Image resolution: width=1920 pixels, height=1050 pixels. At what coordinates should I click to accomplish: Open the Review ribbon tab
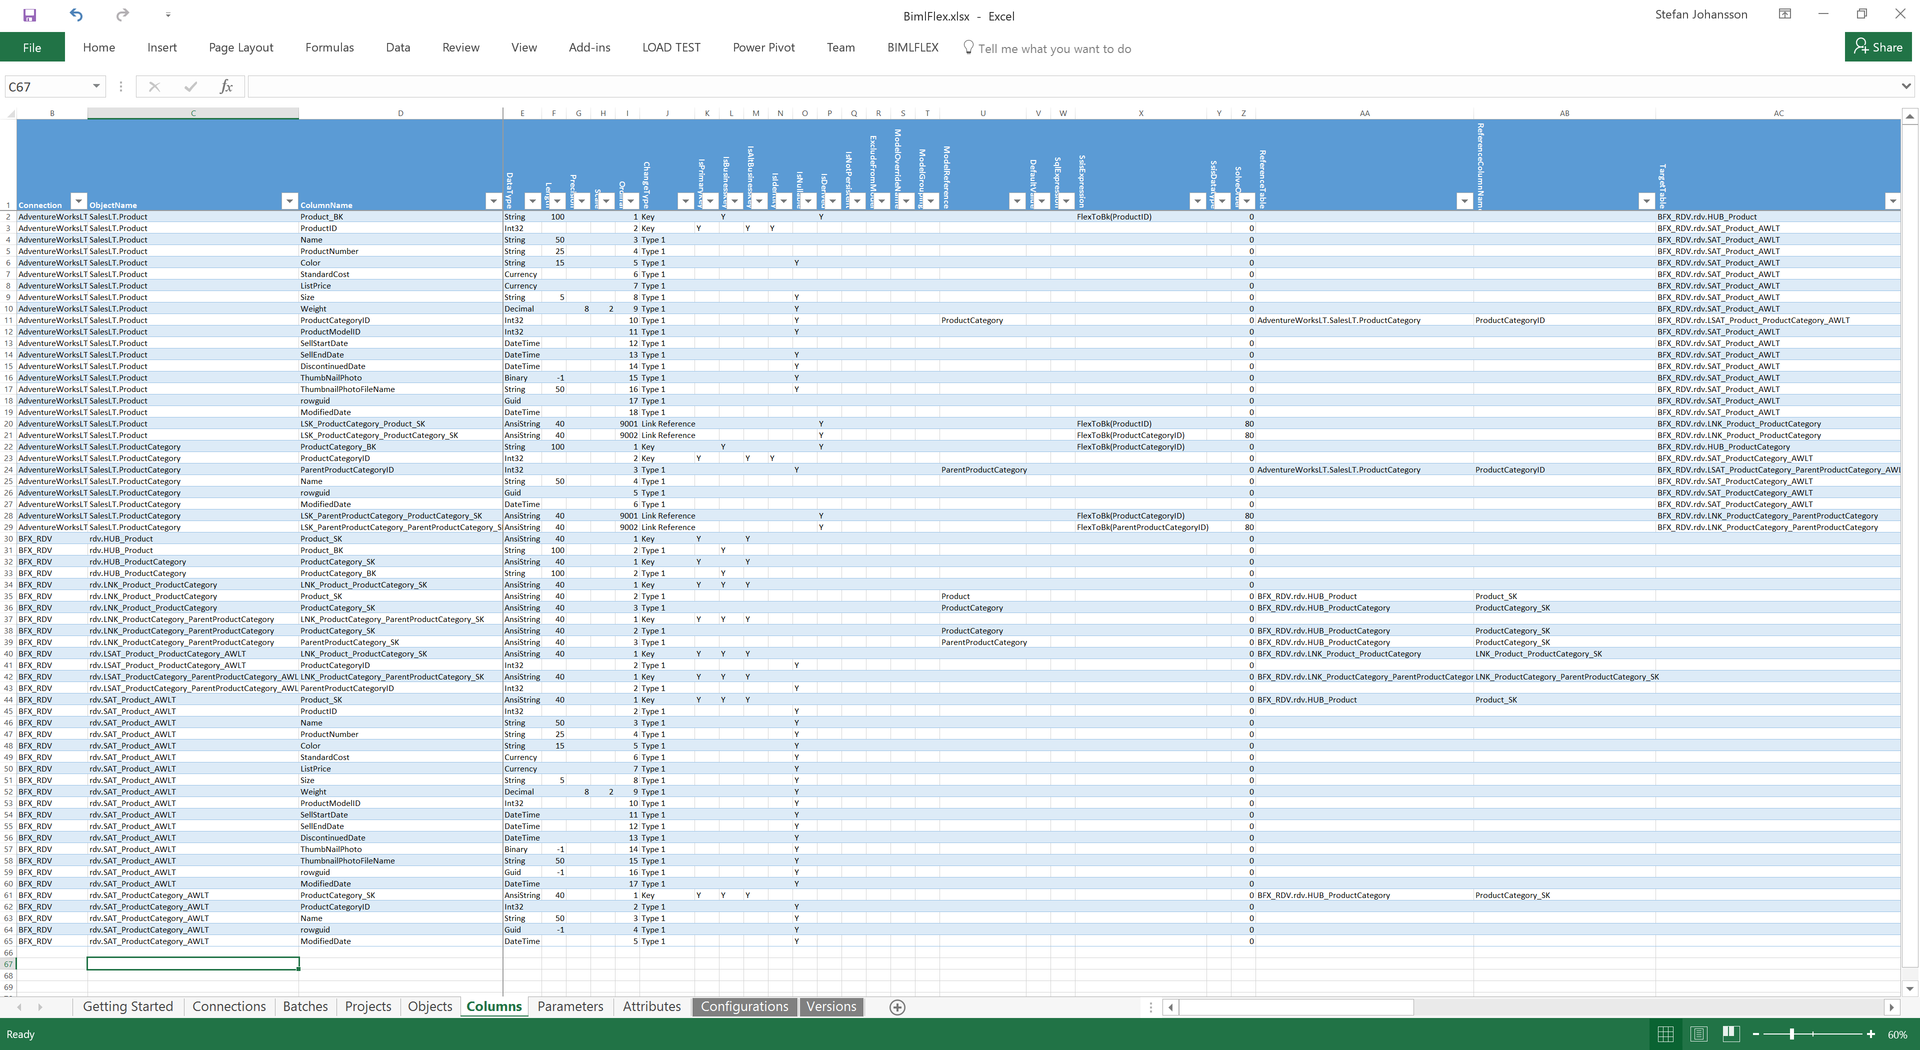[461, 47]
